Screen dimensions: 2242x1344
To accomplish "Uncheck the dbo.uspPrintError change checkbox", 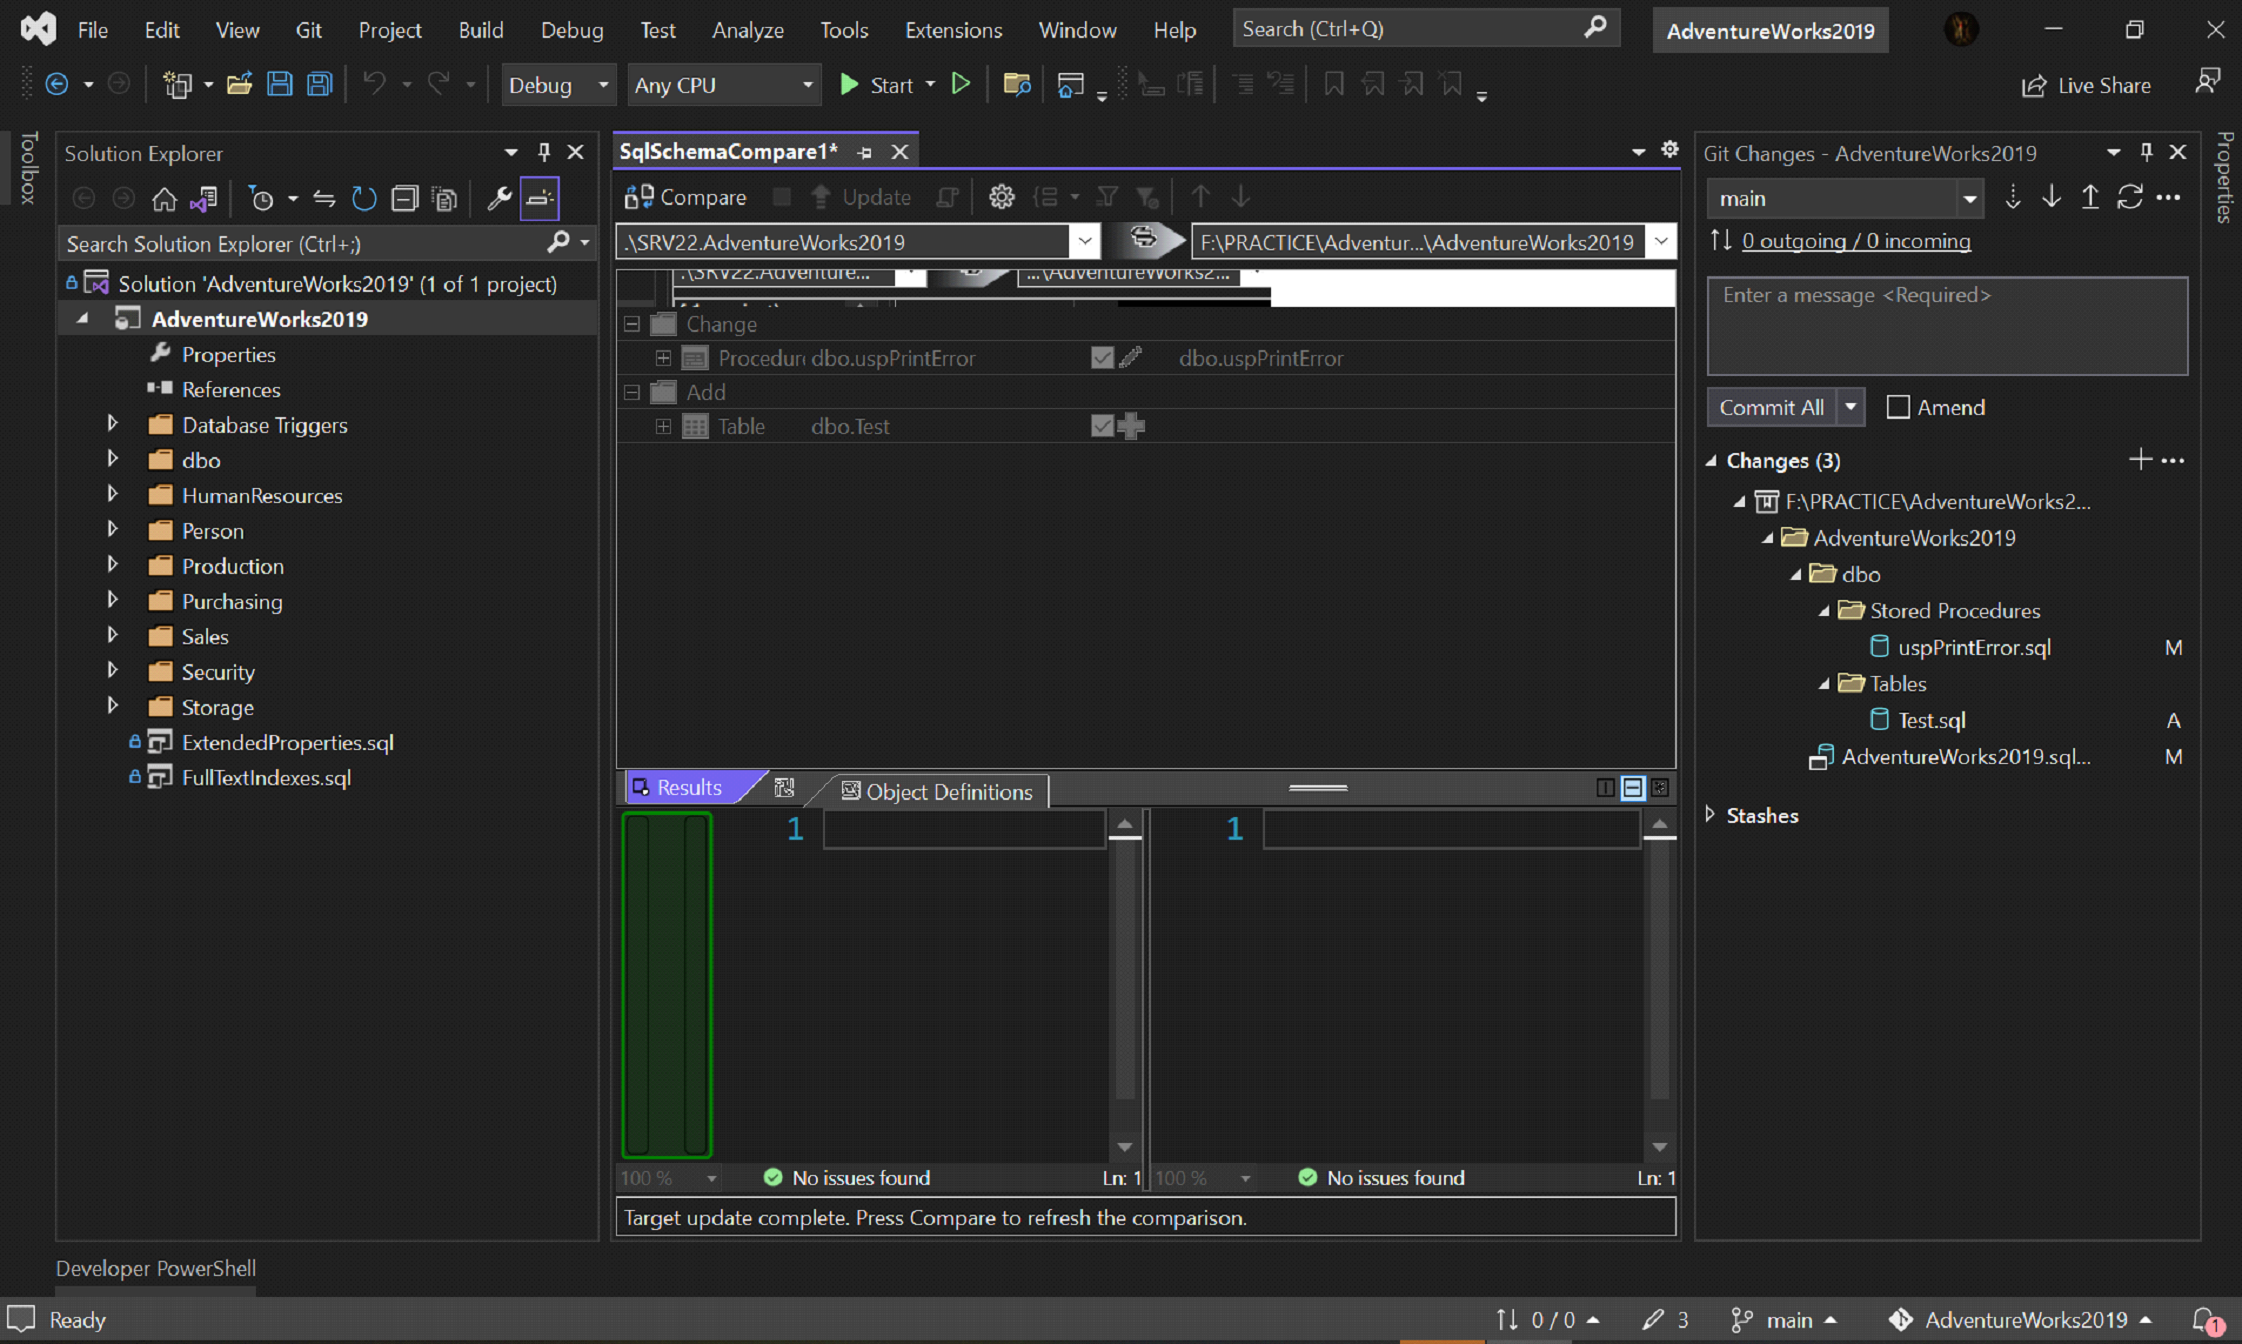I will (x=1102, y=358).
